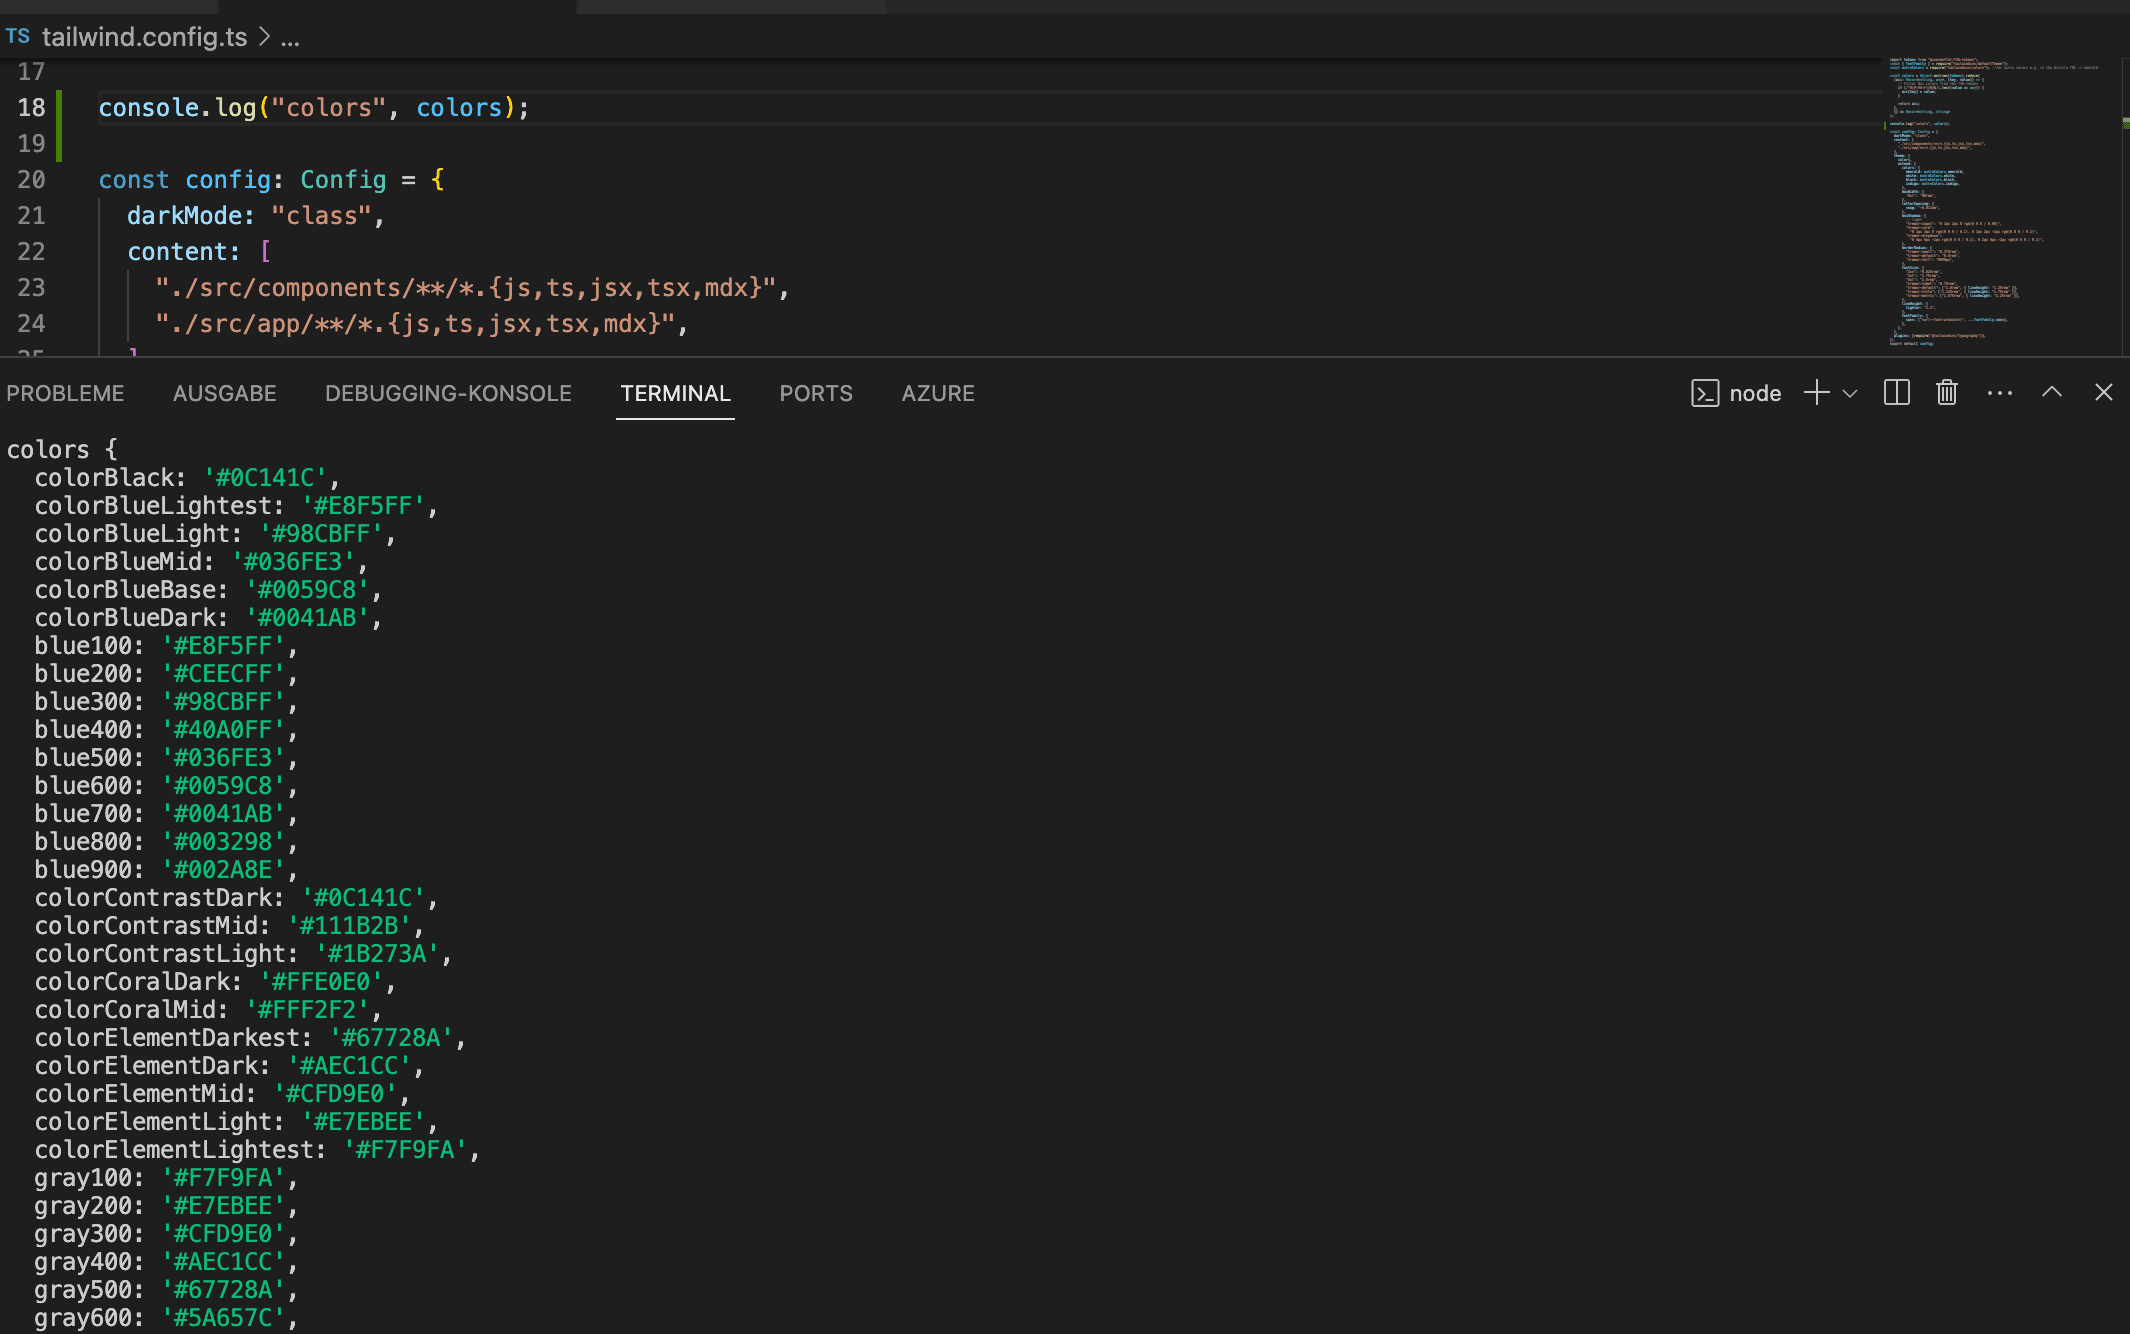Split the terminal panel

1896,393
